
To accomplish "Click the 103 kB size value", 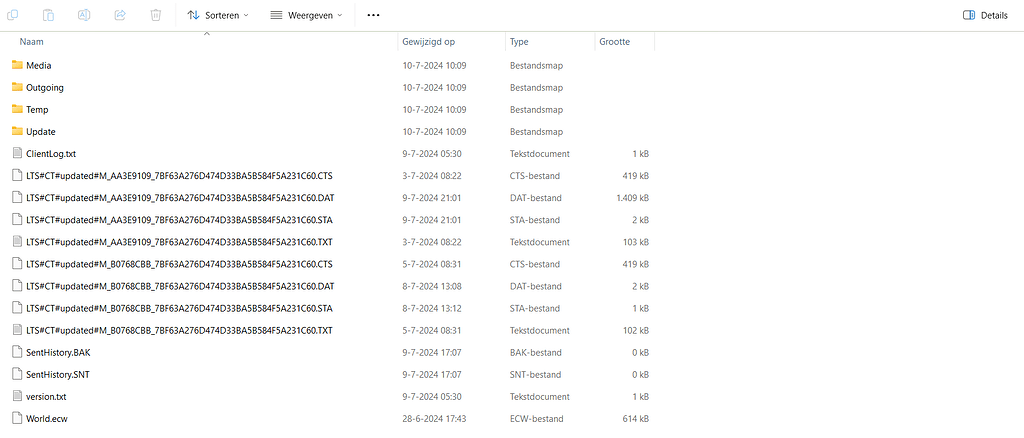I will (636, 242).
